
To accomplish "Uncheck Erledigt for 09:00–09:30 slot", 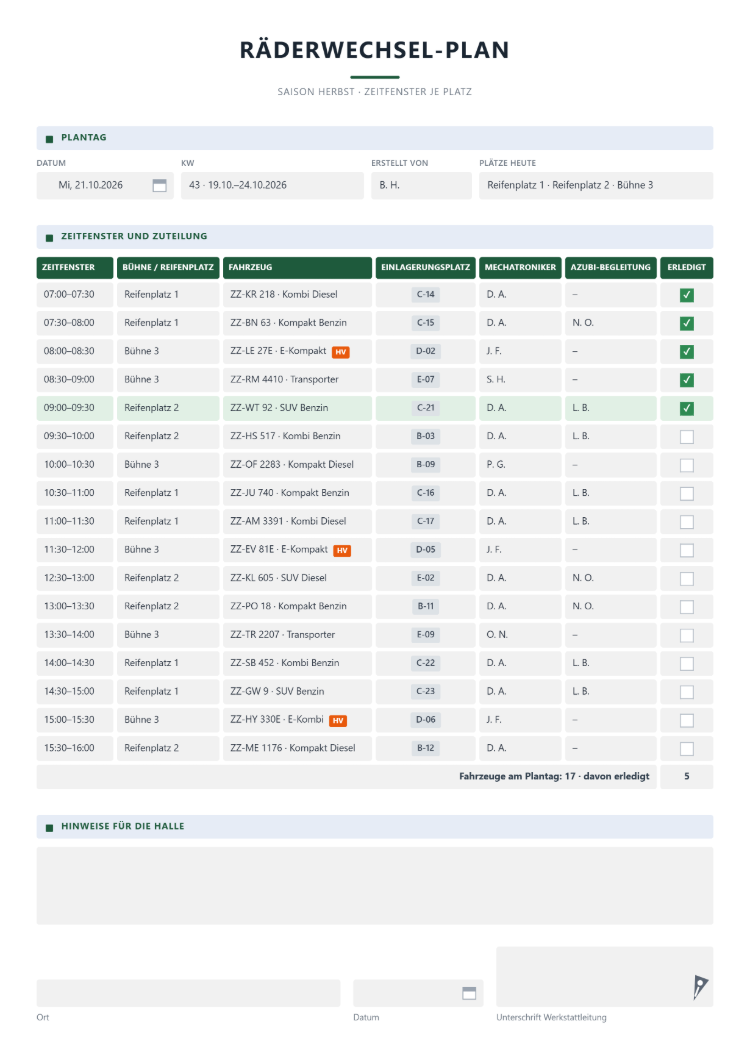I will 686,408.
